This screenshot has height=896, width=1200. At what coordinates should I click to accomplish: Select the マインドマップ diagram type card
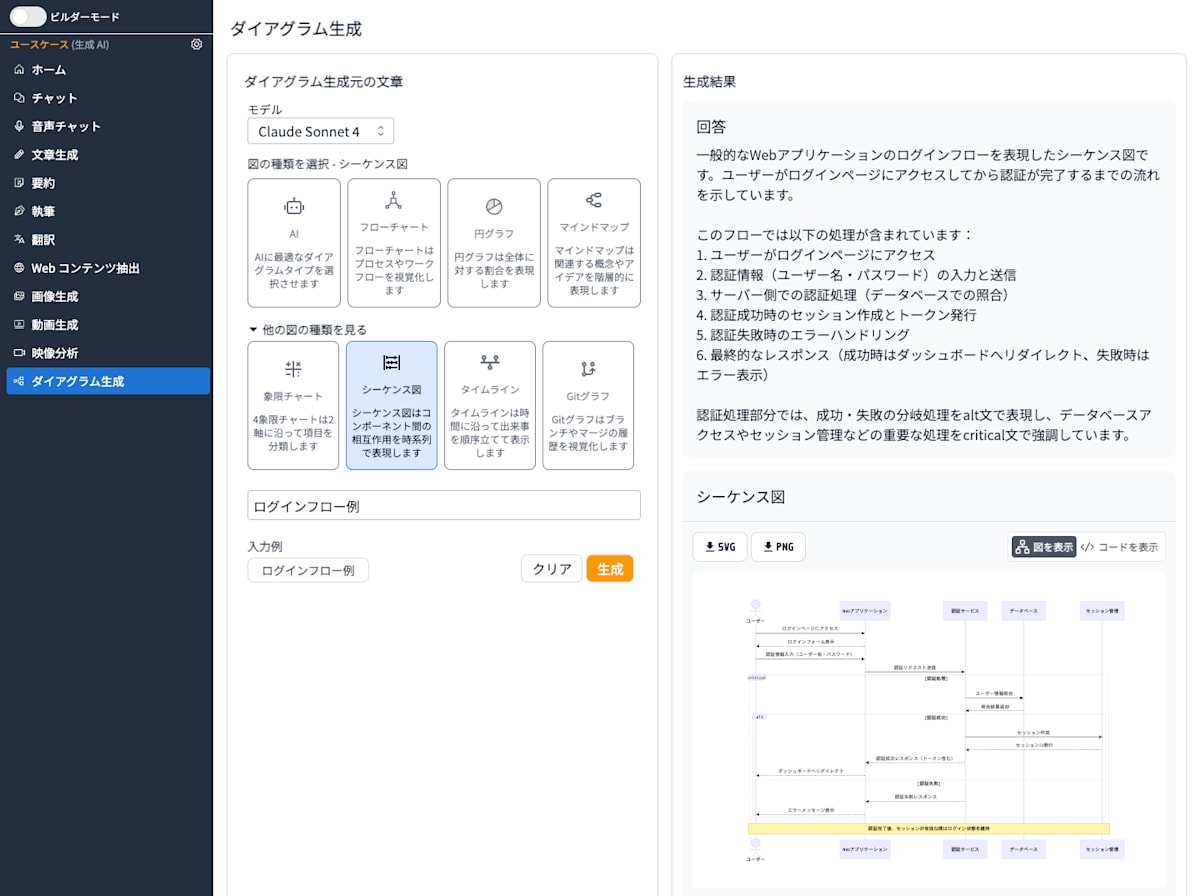[594, 243]
